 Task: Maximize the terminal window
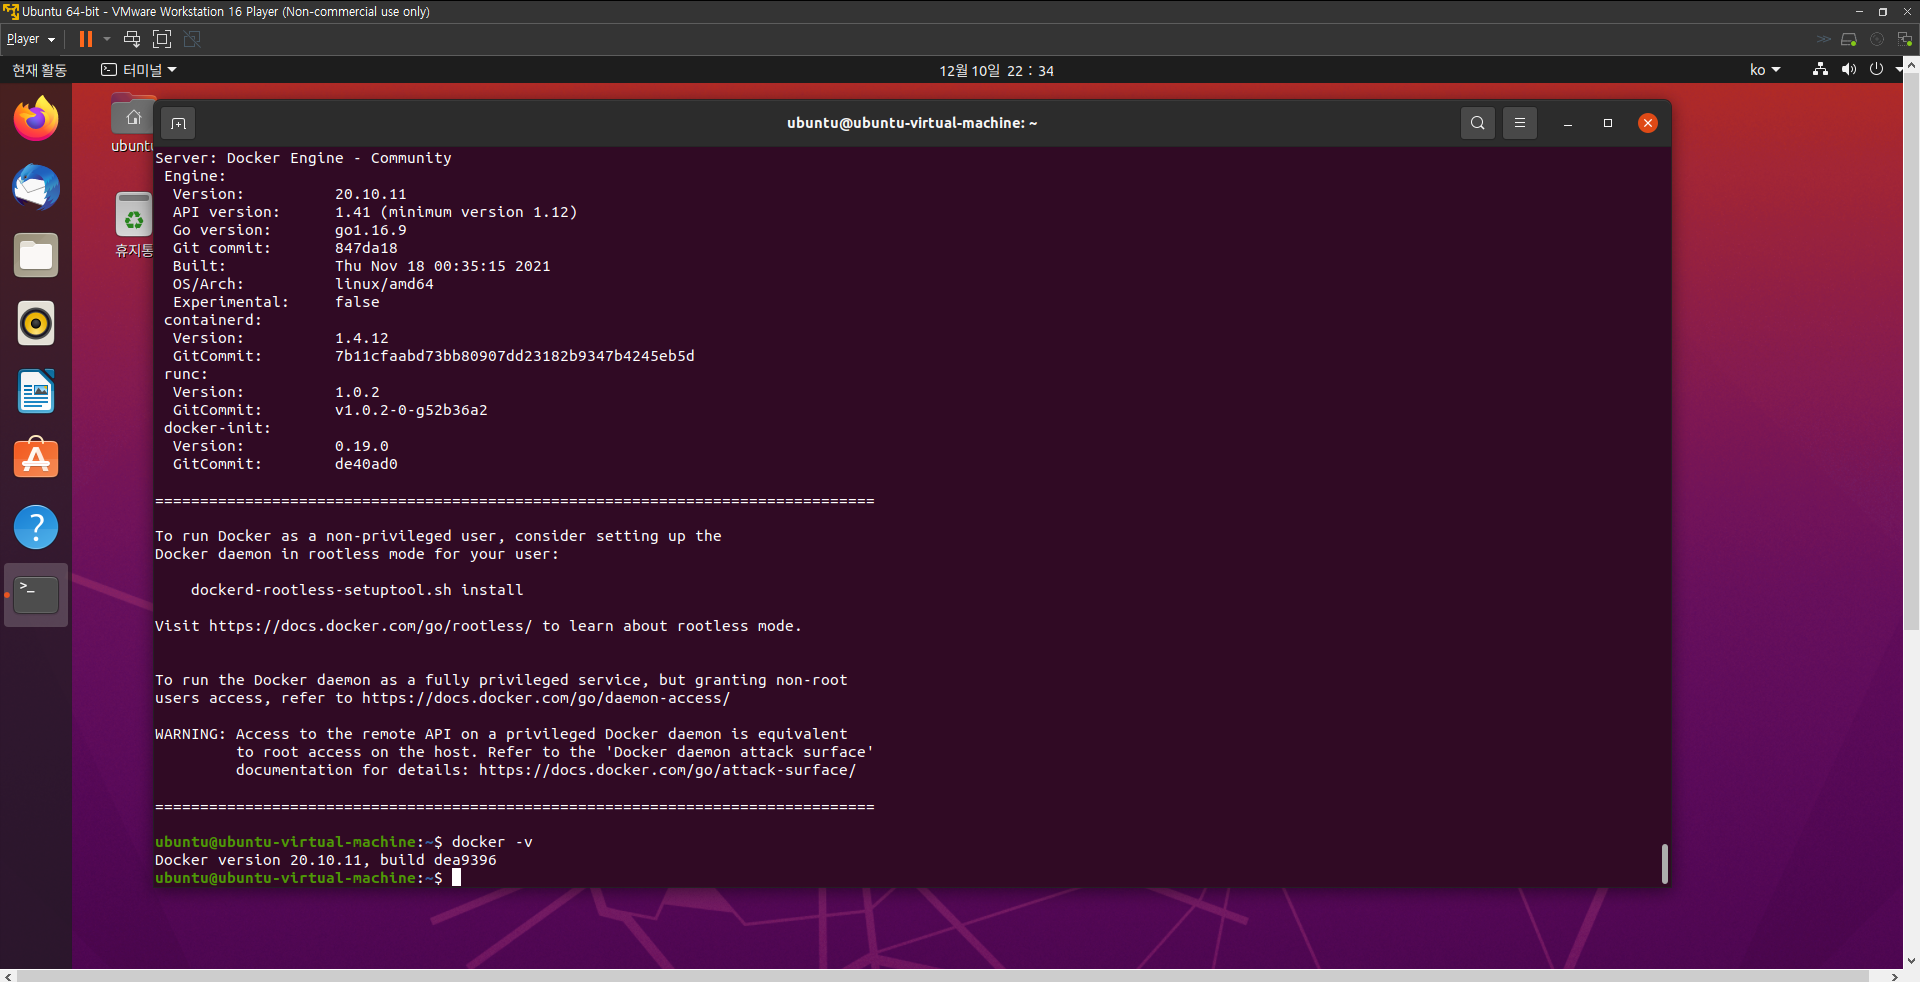1608,123
